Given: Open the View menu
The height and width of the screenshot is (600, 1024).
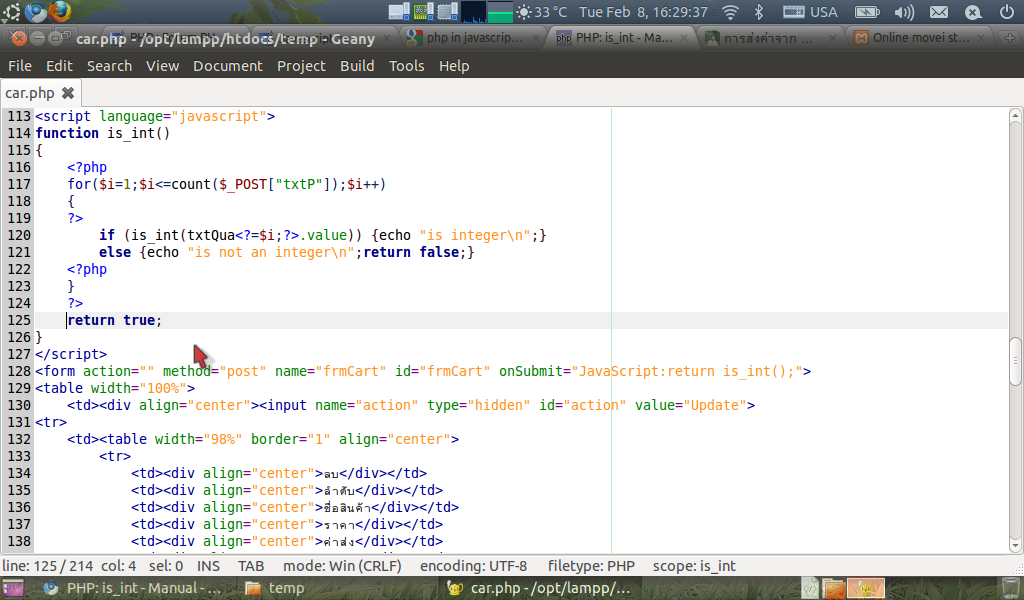Looking at the screenshot, I should [162, 66].
